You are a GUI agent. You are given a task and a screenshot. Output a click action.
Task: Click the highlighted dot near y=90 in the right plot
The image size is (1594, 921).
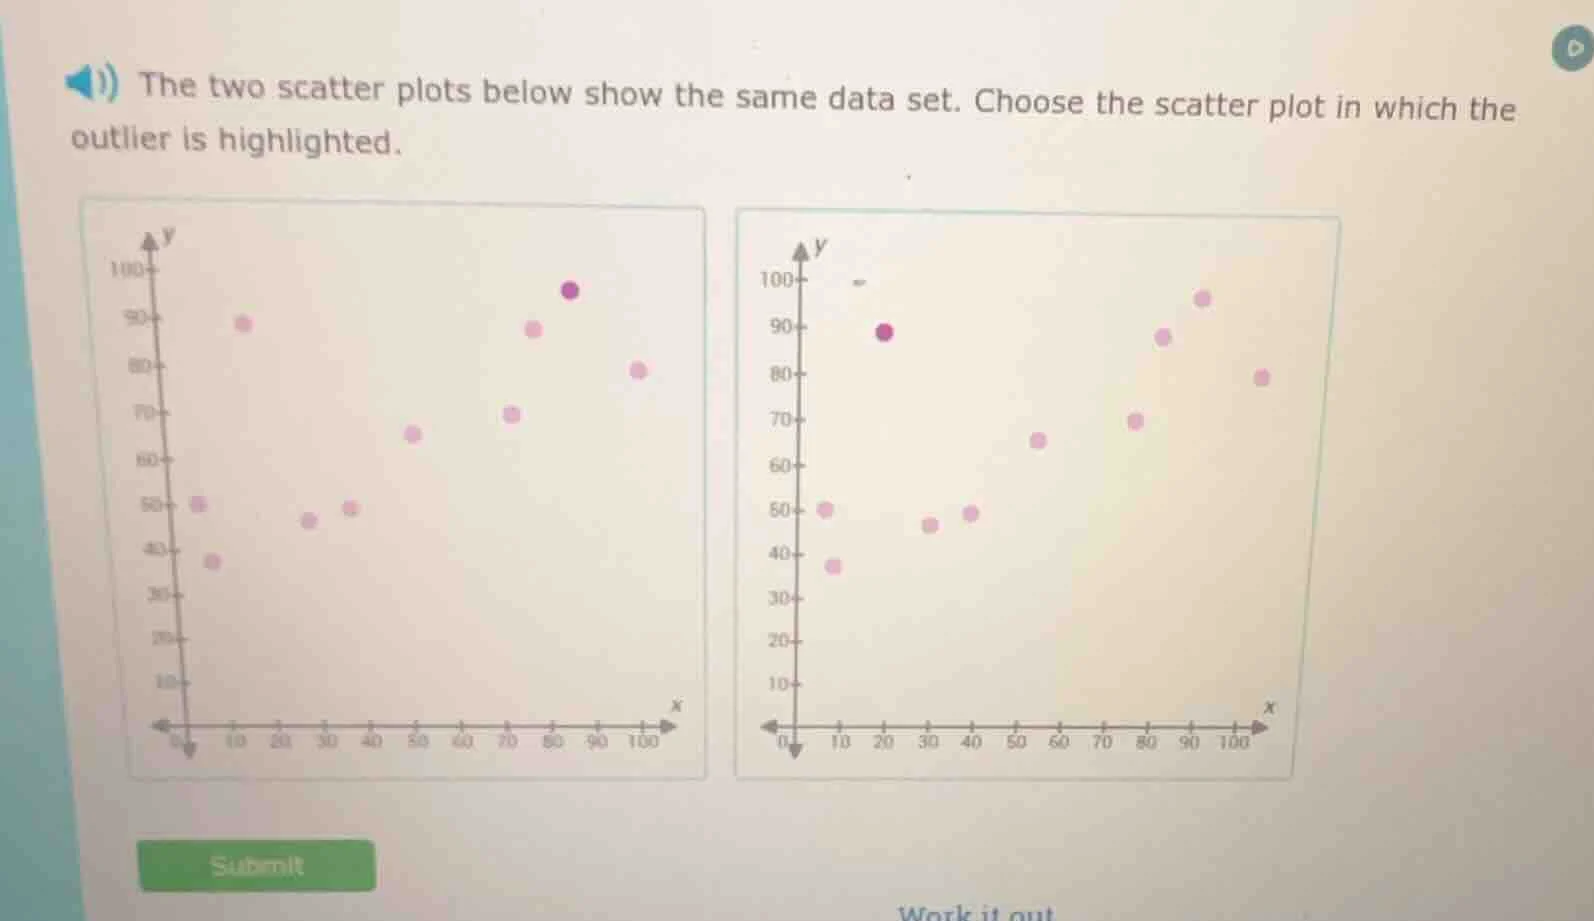(x=883, y=331)
